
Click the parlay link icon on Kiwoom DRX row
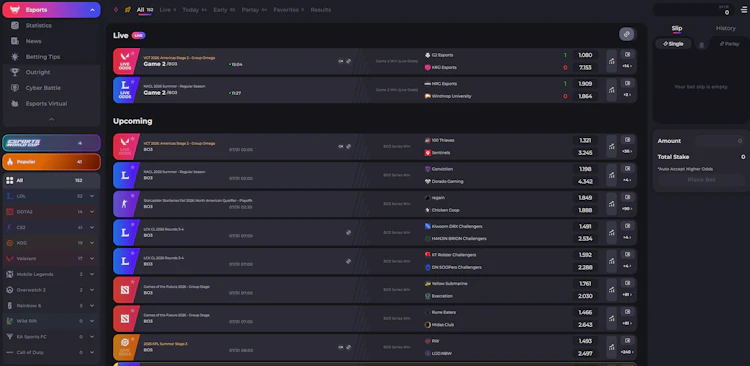[349, 233]
